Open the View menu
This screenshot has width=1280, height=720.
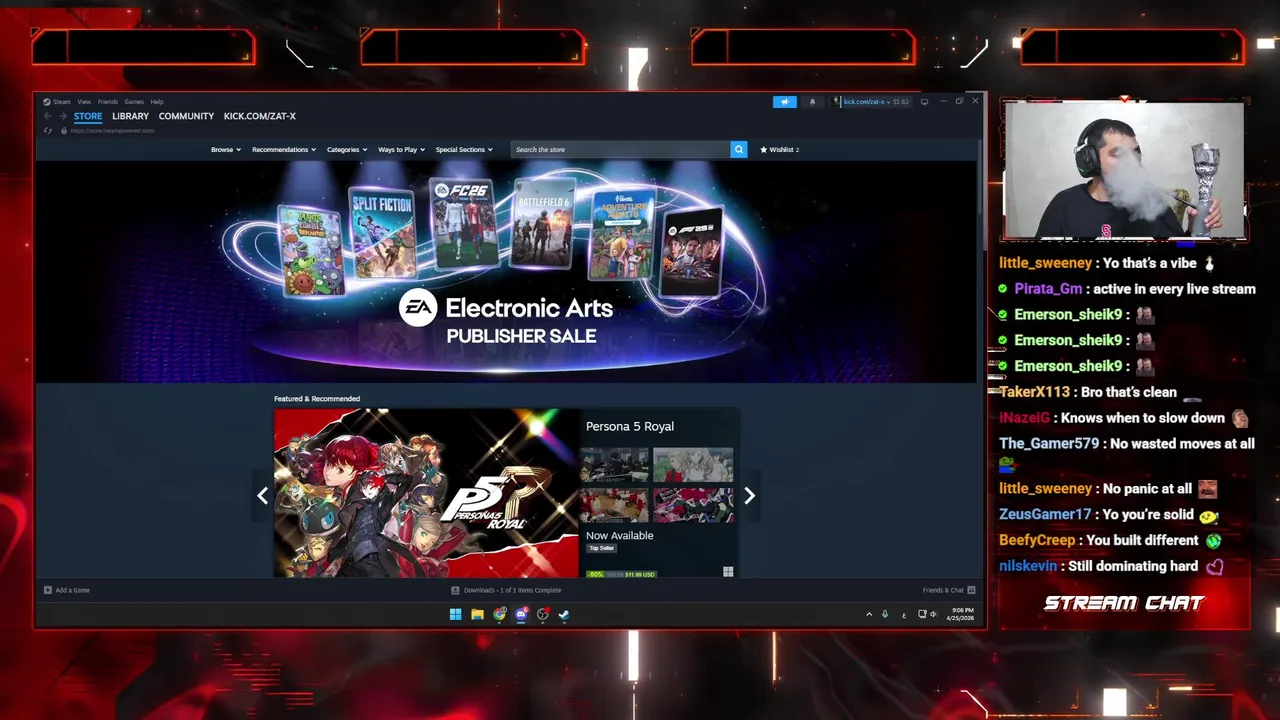pos(84,101)
